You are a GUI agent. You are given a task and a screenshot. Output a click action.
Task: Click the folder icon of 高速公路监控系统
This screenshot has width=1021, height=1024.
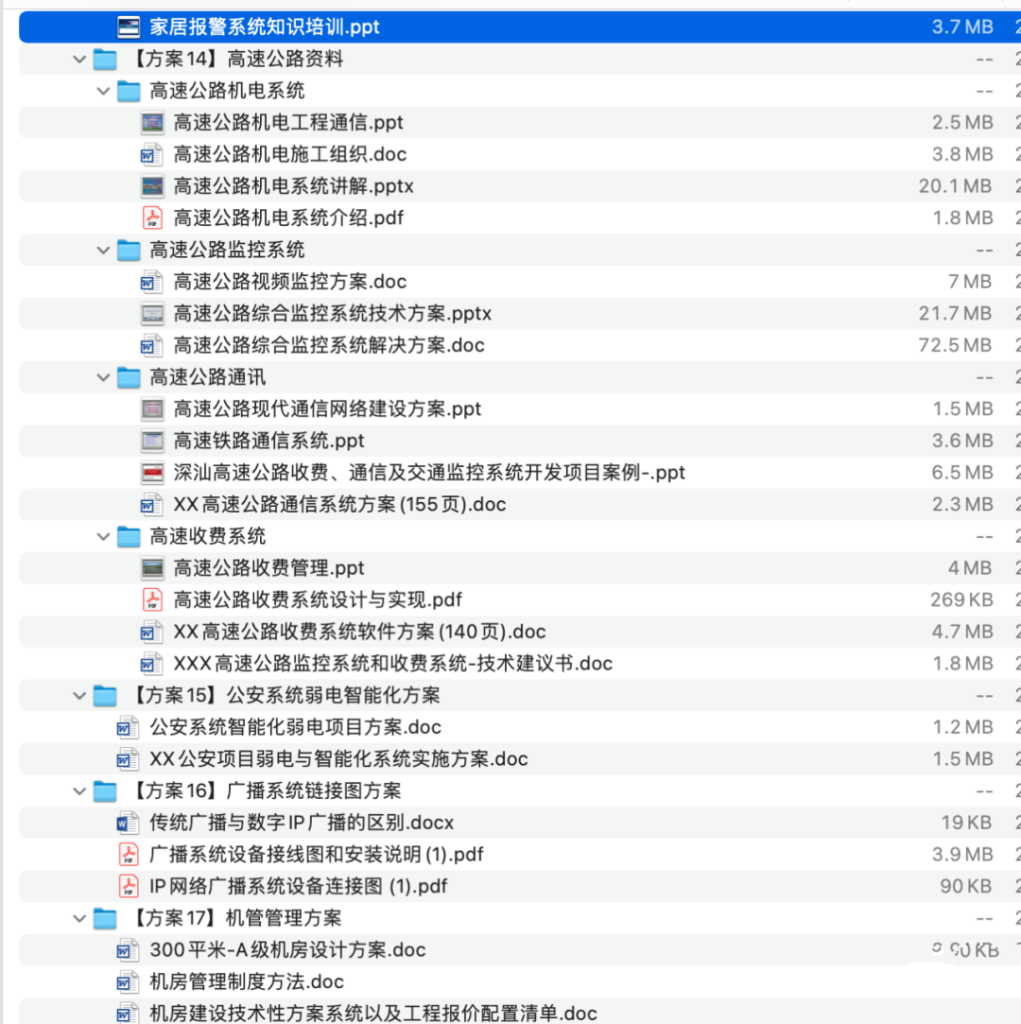(128, 249)
